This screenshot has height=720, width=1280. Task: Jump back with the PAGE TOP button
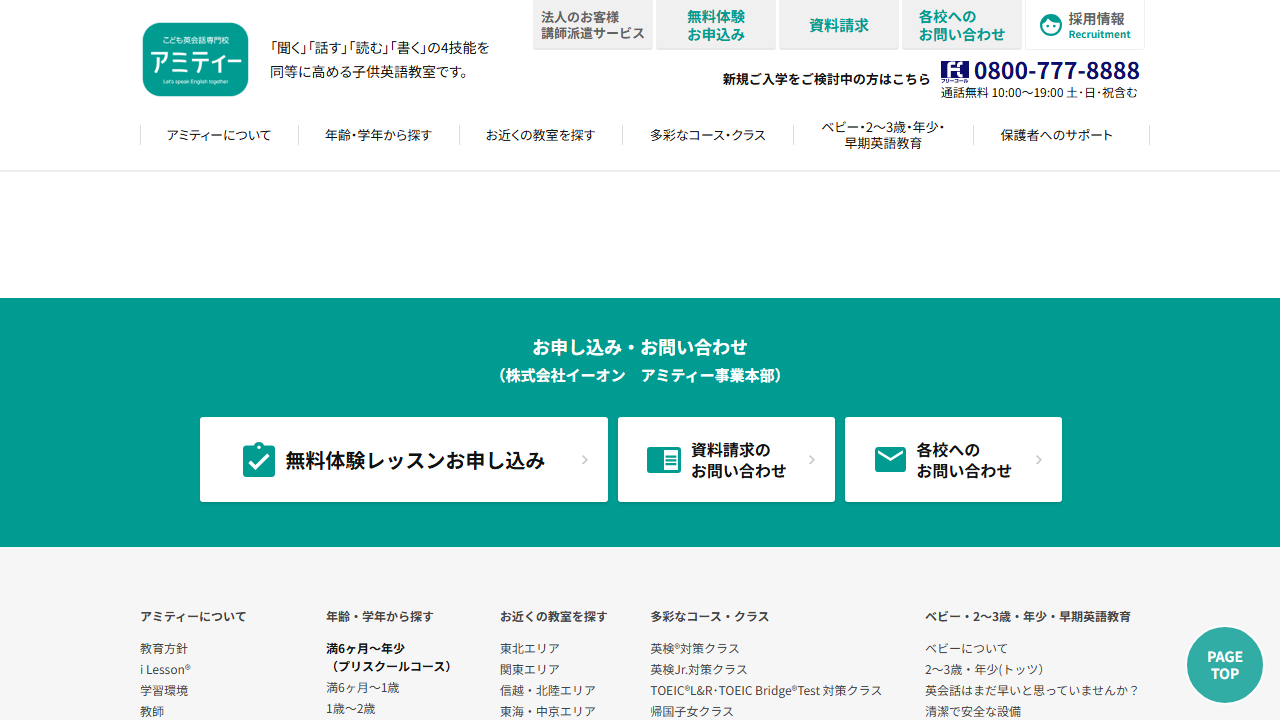coord(1225,665)
